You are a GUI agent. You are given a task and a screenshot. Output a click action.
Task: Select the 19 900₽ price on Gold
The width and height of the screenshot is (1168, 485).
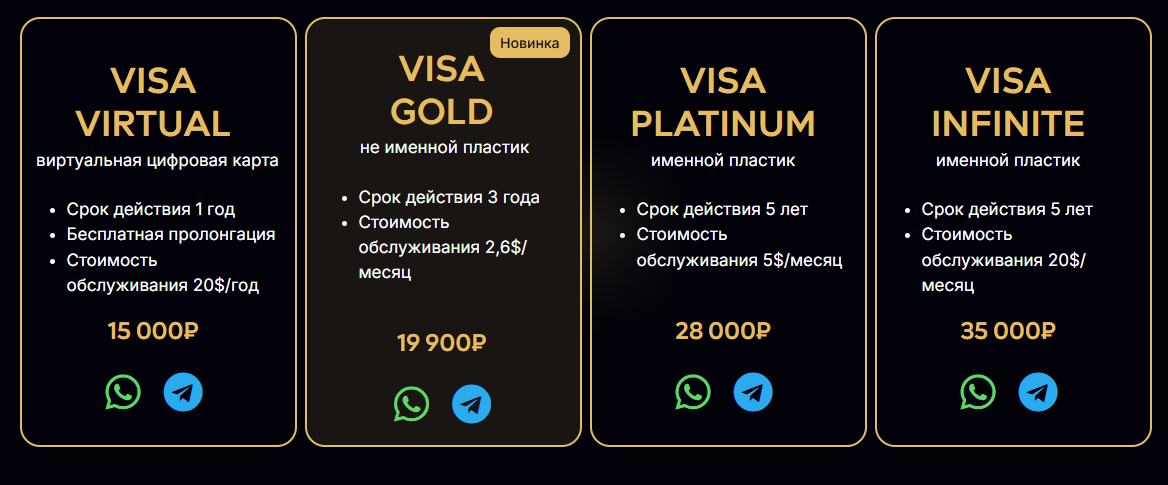[x=441, y=343]
